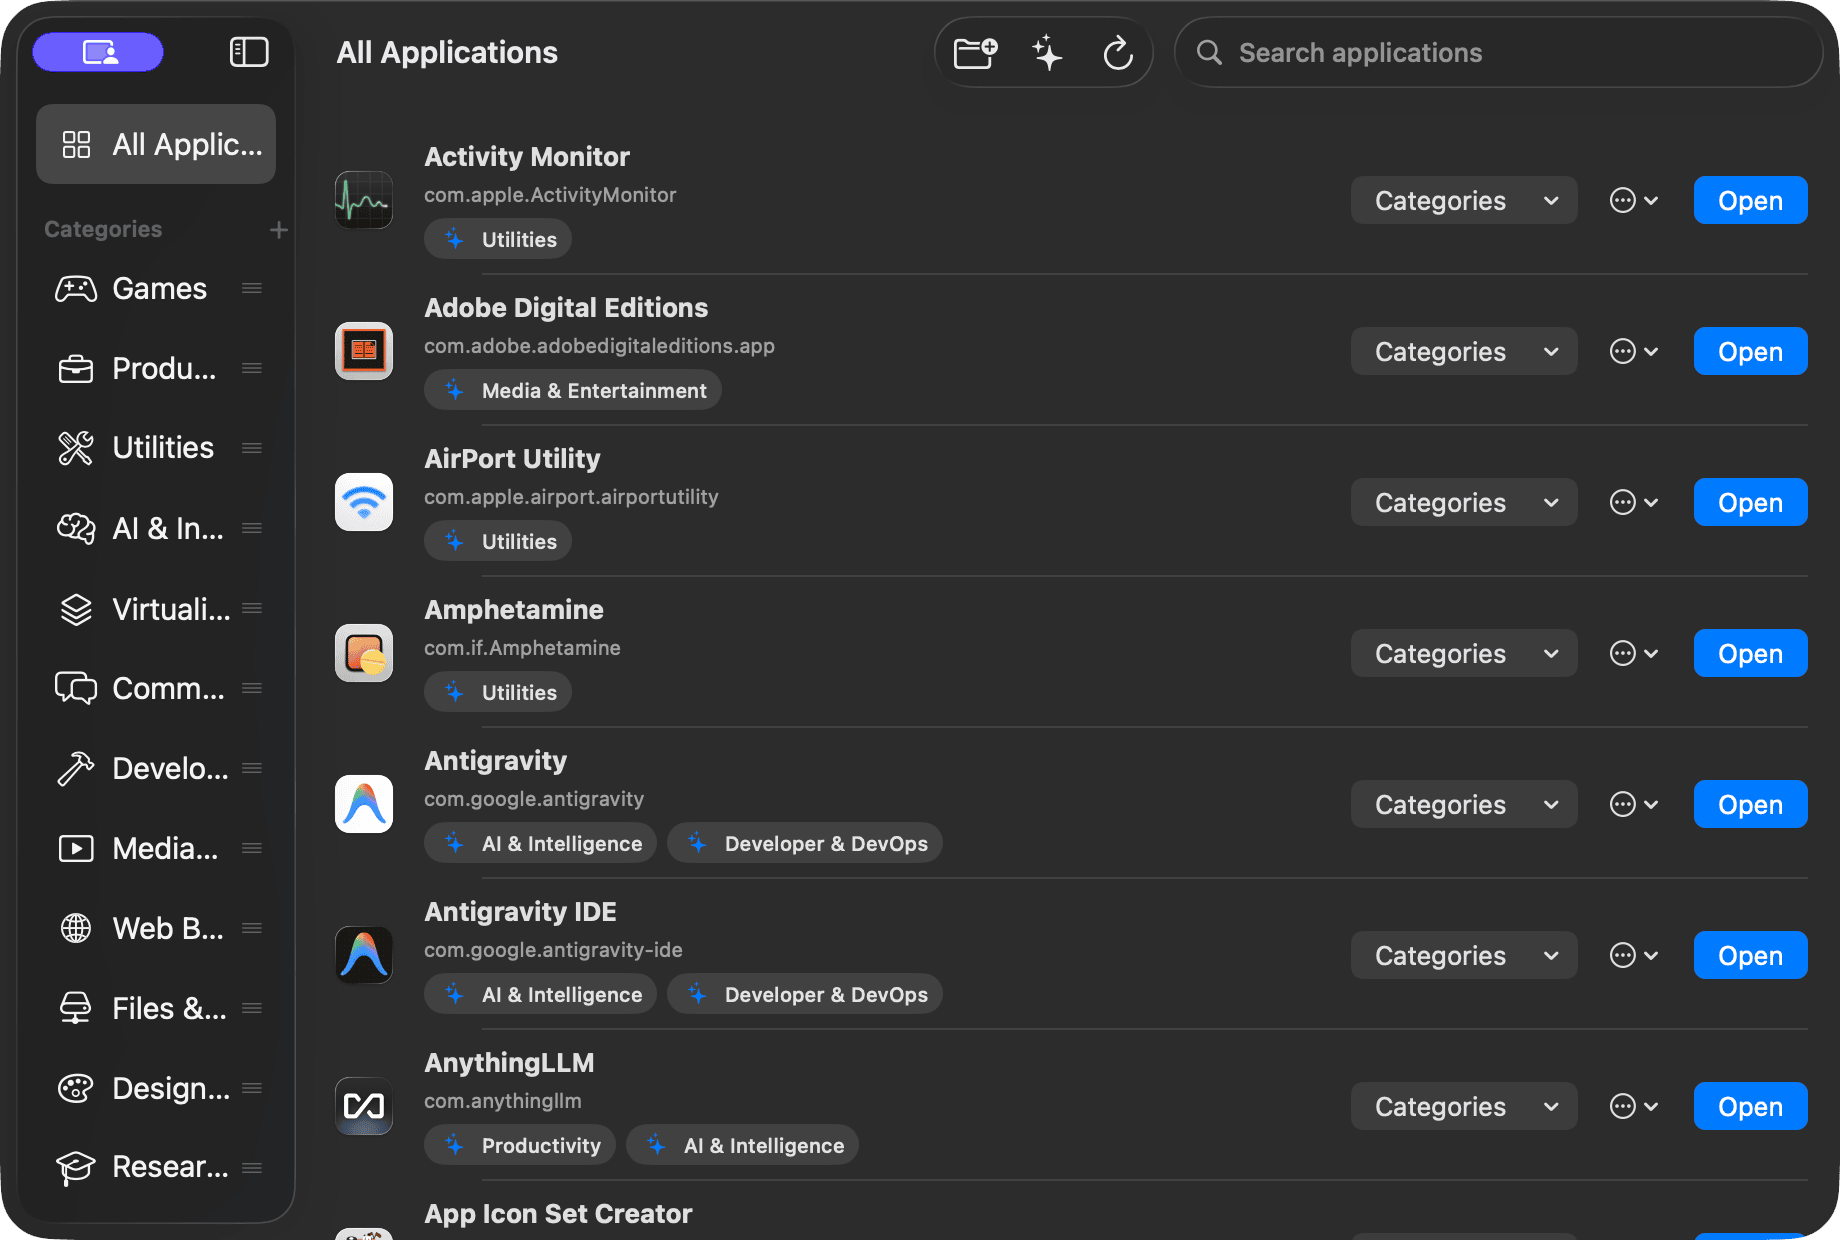Click the reorder handle beside Virtualization

[252, 608]
